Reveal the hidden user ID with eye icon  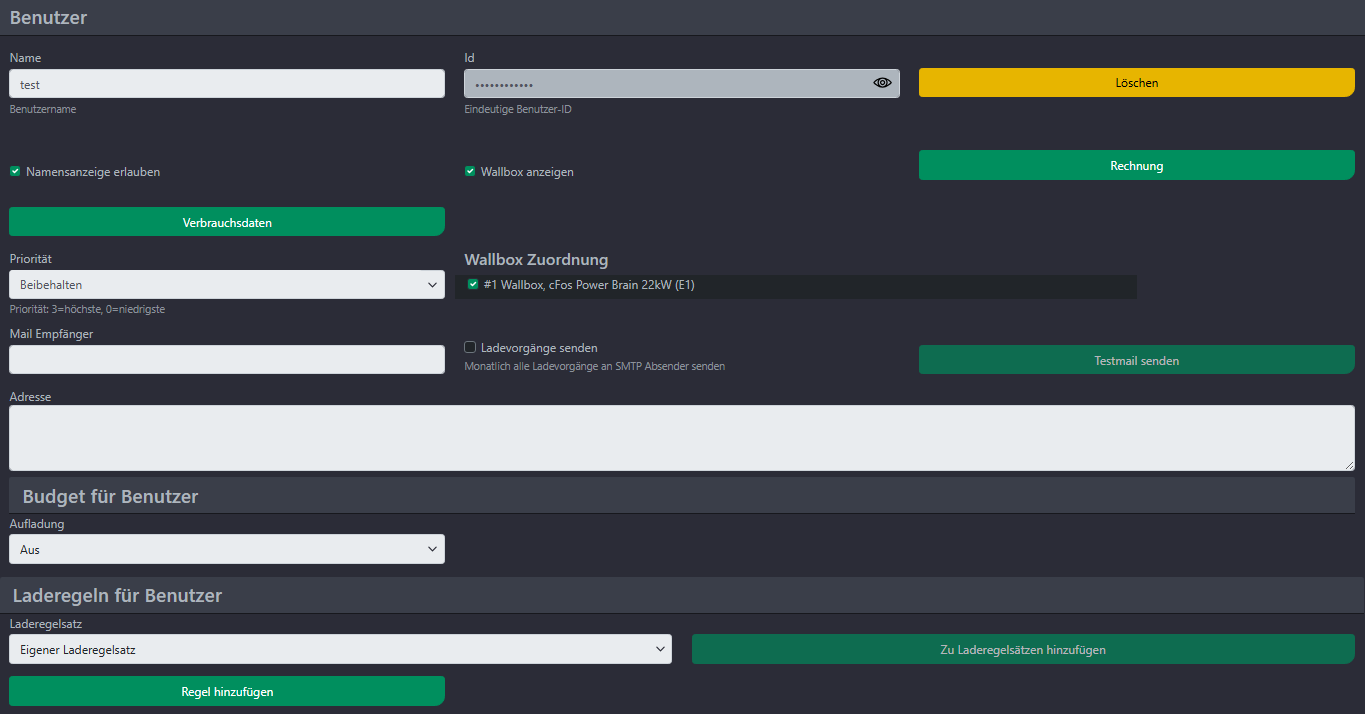(881, 83)
